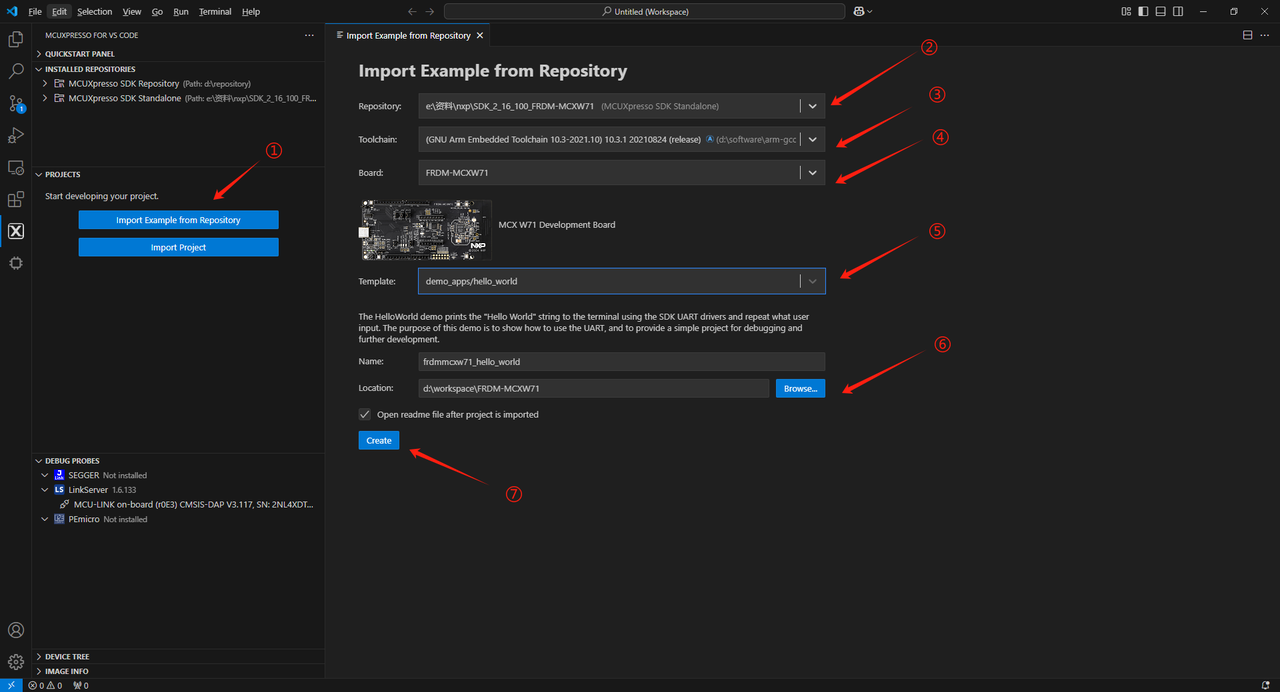
Task: Expand the Quickstart Panel section
Action: point(80,54)
